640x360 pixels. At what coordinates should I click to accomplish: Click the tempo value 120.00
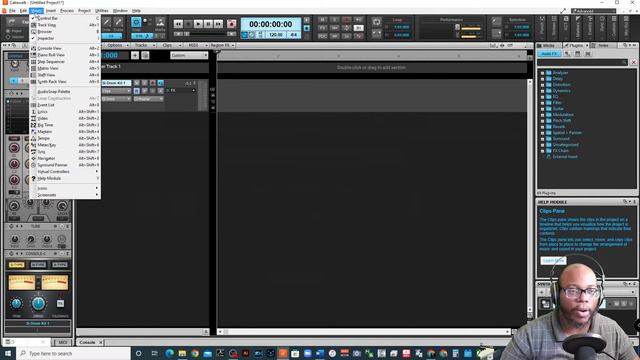click(x=276, y=35)
